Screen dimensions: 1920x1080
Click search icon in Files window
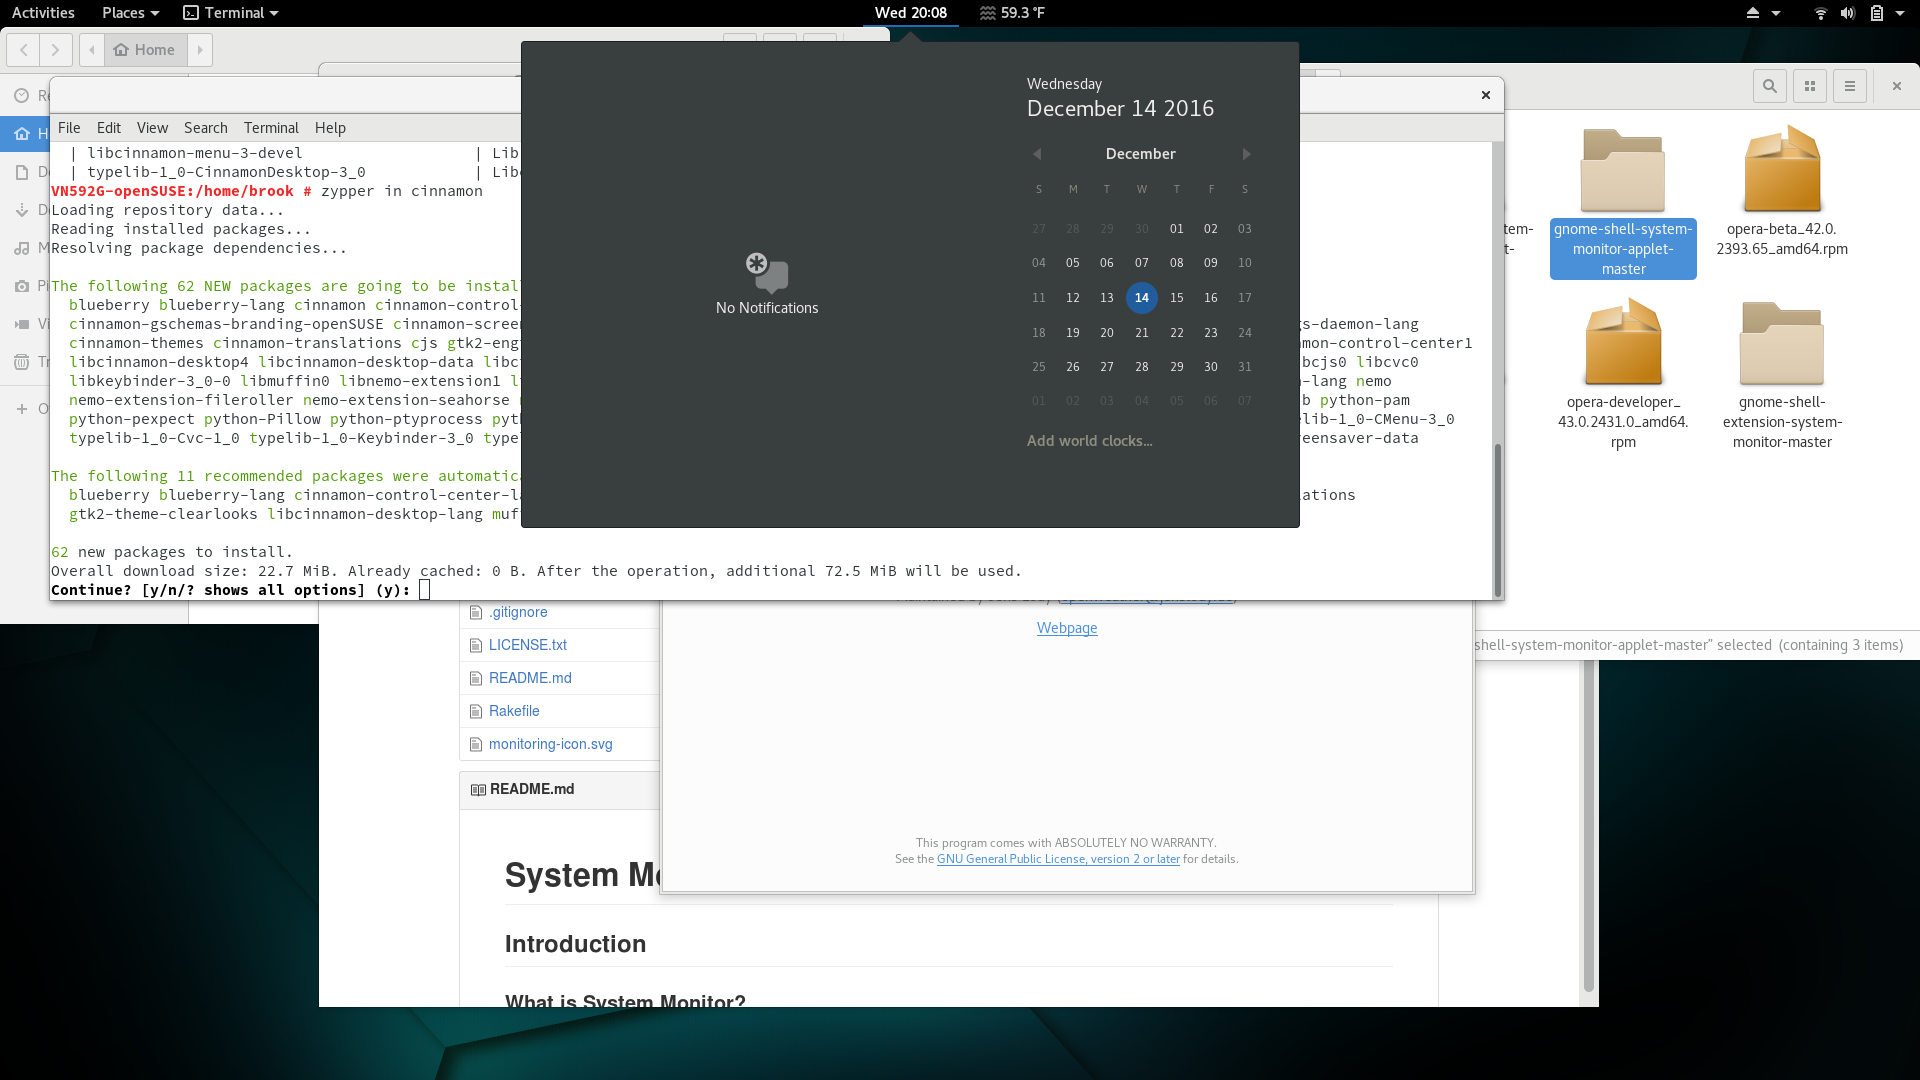[1770, 86]
